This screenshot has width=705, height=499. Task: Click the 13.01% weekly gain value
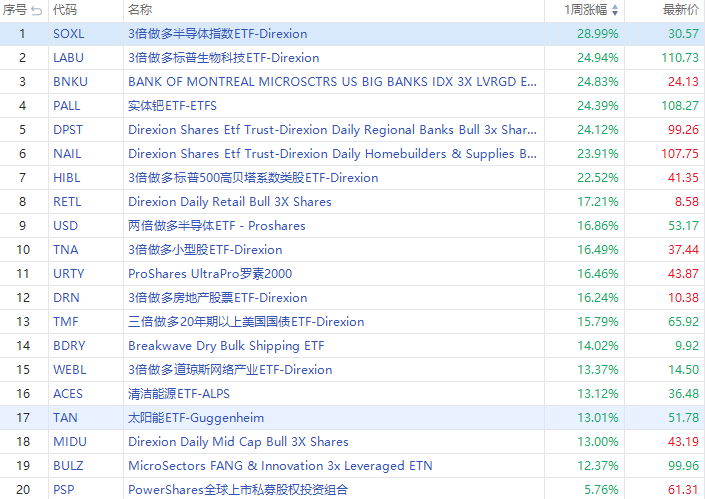click(598, 418)
